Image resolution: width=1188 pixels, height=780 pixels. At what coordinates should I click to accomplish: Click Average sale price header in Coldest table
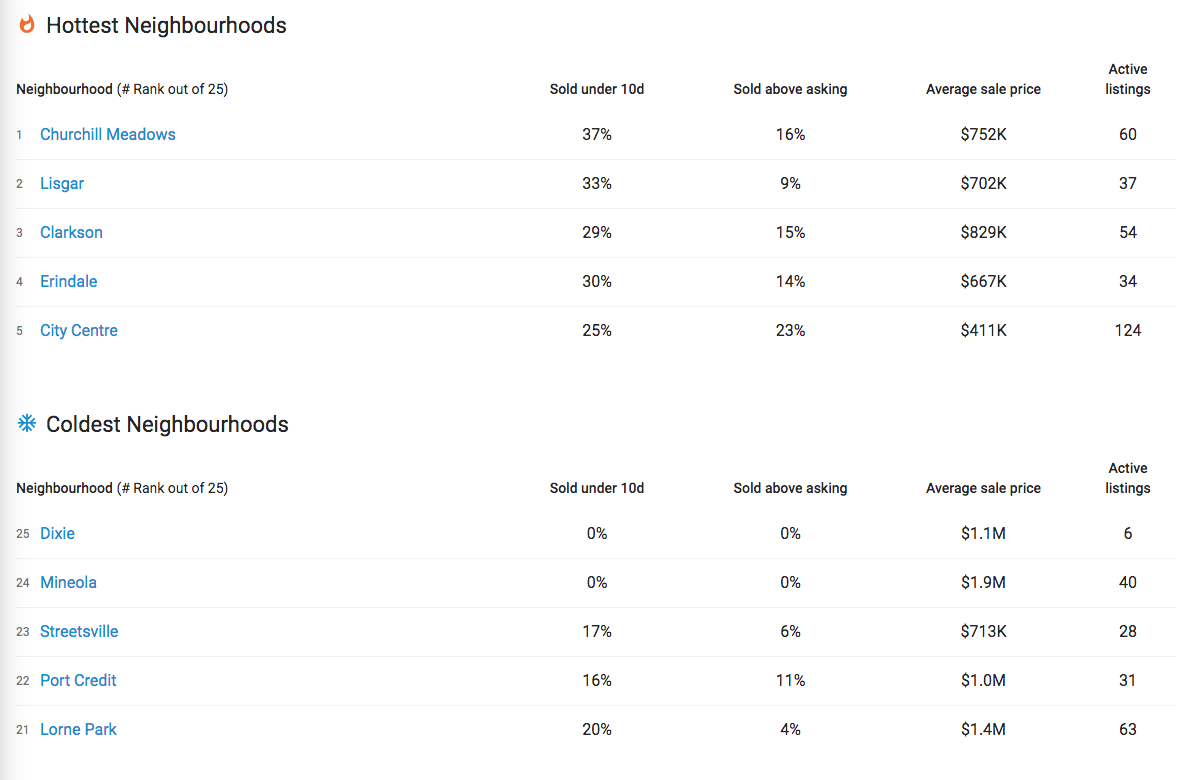click(983, 488)
